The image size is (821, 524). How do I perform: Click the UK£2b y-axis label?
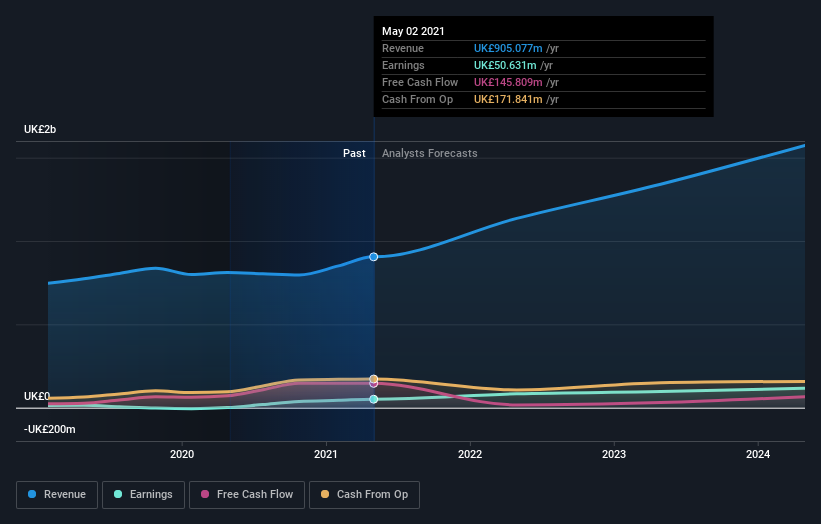[x=40, y=129]
